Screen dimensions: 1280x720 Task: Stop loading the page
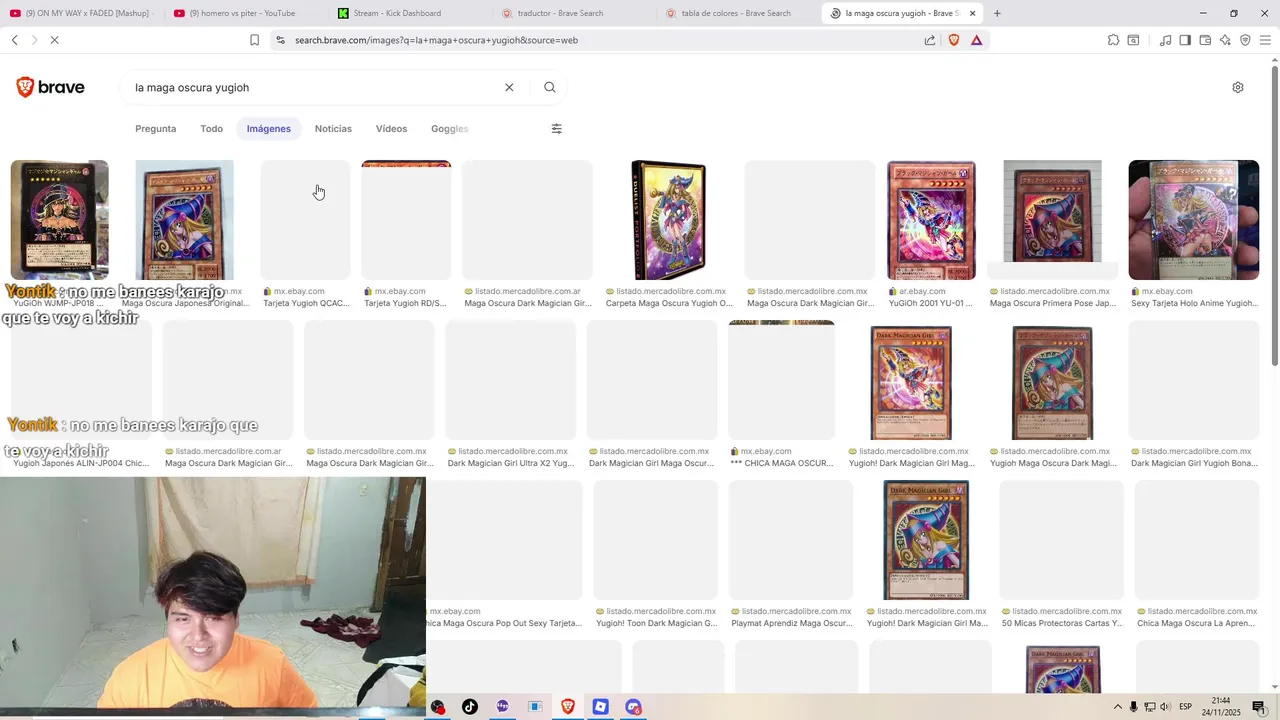[54, 40]
